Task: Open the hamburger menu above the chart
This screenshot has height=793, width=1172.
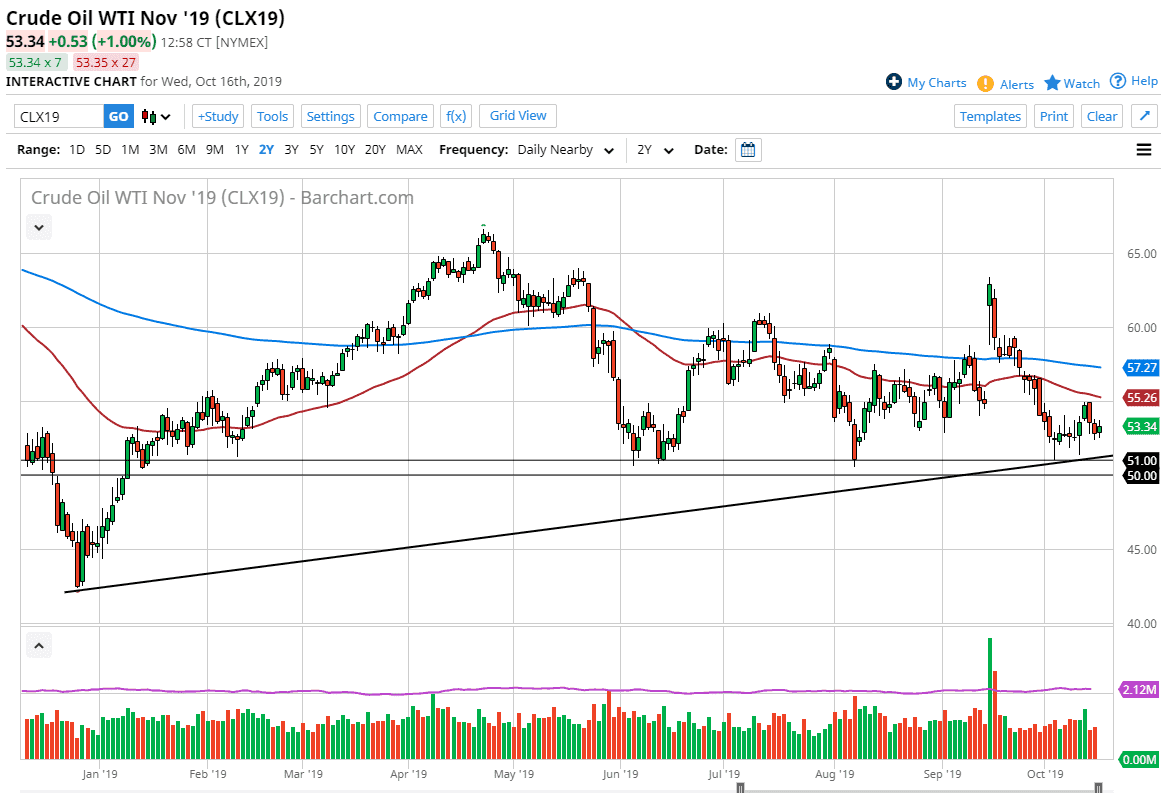Action: point(1143,149)
